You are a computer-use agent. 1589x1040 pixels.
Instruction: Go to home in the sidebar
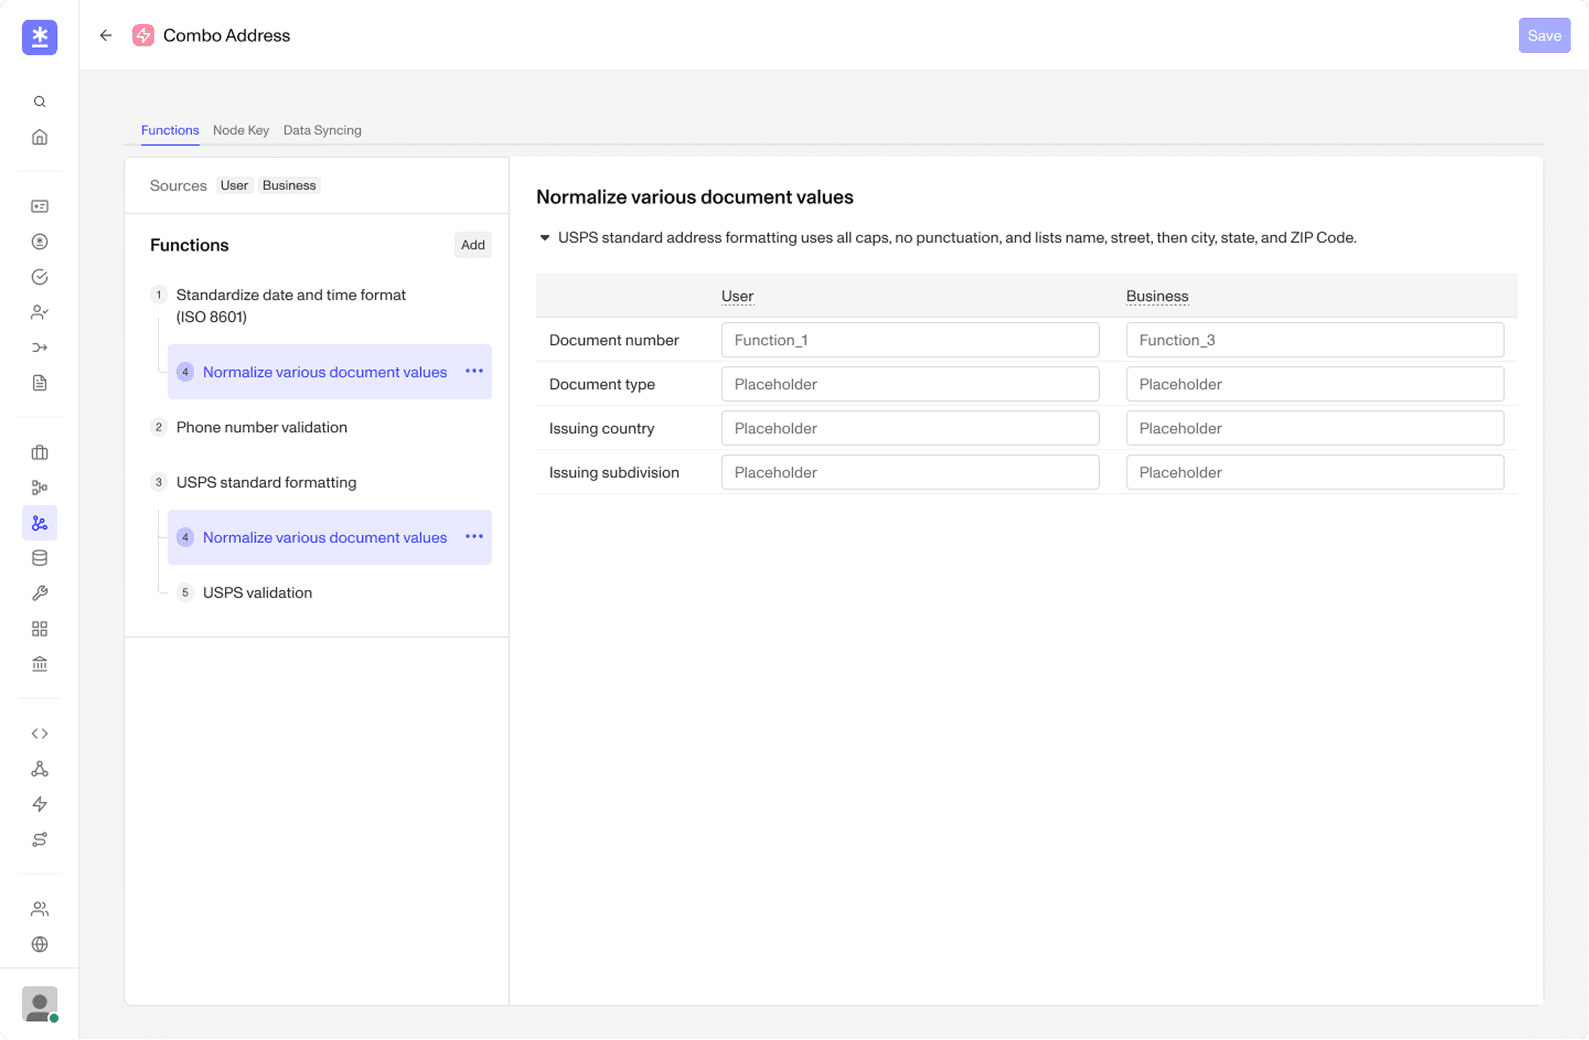pyautogui.click(x=40, y=137)
